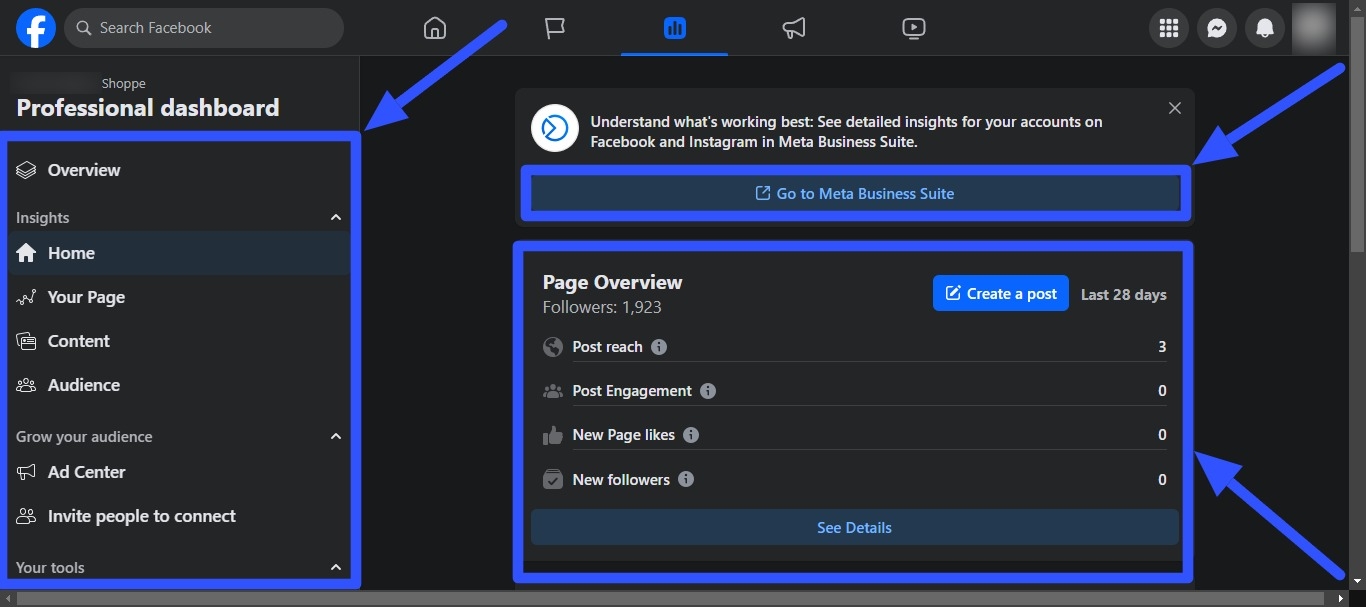Viewport: 1366px width, 607px height.
Task: Collapse the Your tools section
Action: point(336,567)
